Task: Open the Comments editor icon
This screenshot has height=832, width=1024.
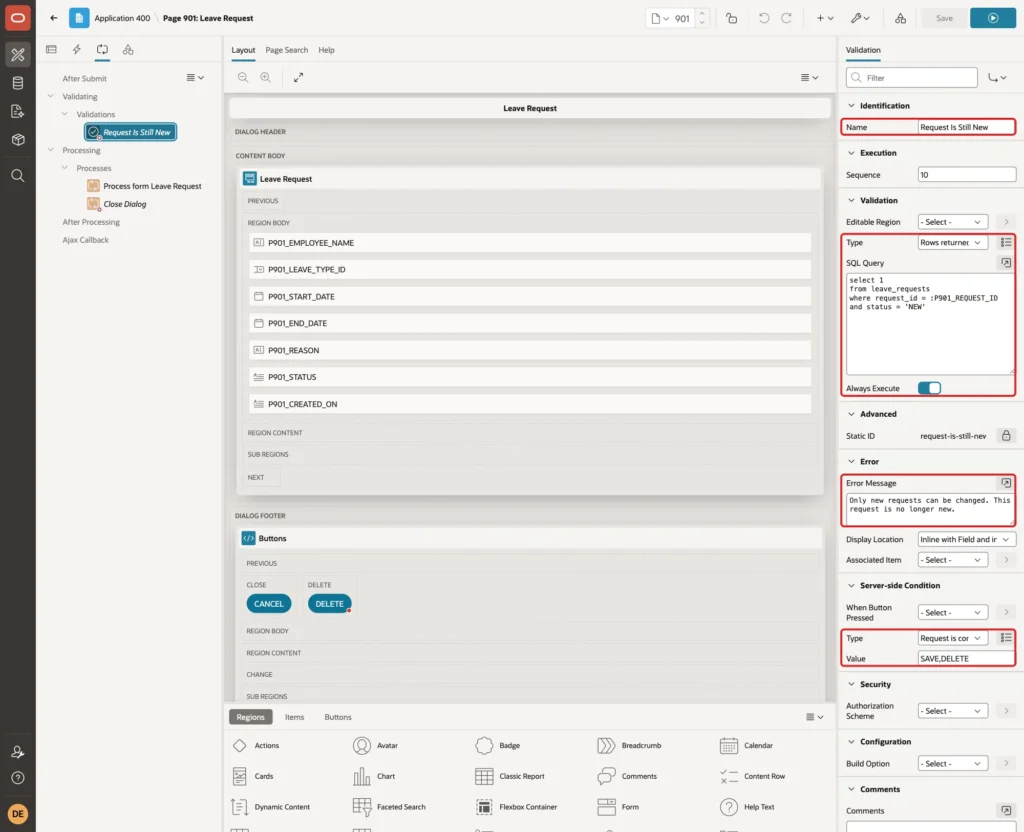Action: click(1006, 810)
